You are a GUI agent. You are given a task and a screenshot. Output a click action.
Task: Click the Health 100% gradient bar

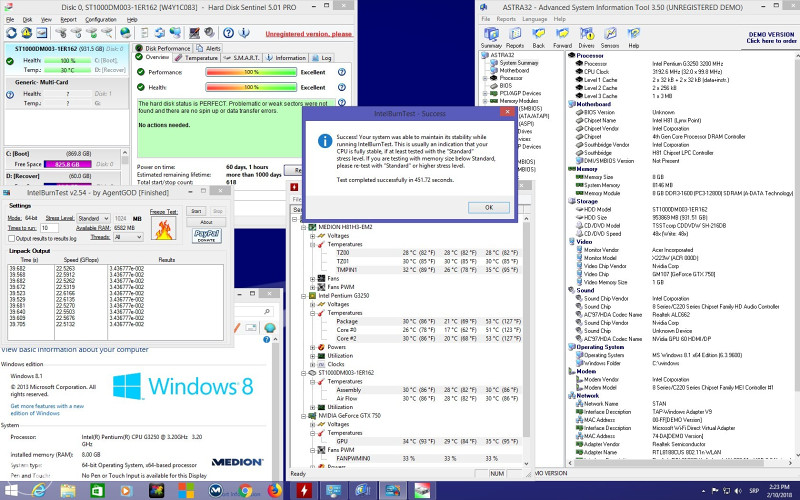click(251, 87)
